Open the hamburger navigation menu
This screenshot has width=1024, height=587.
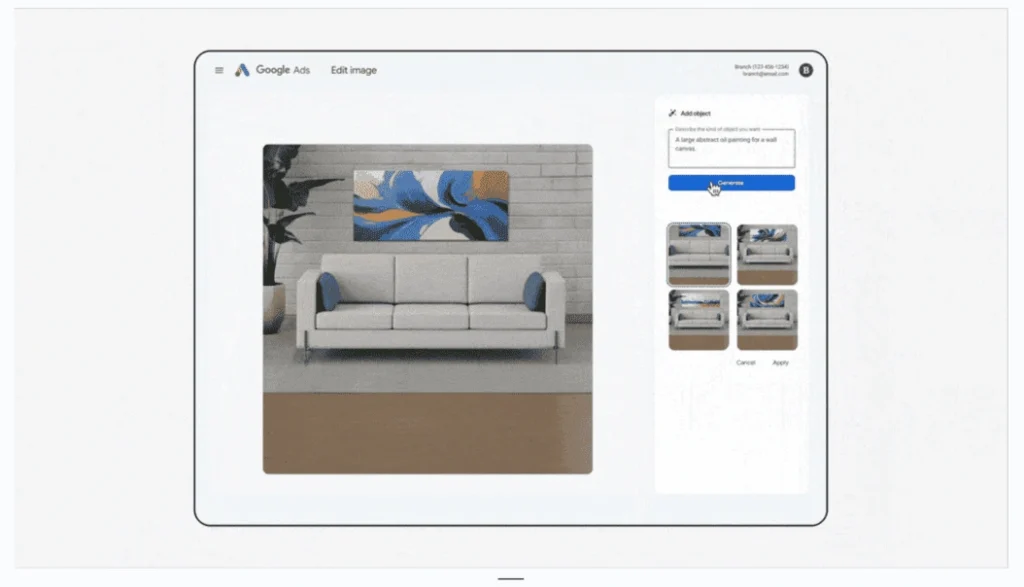click(x=219, y=70)
